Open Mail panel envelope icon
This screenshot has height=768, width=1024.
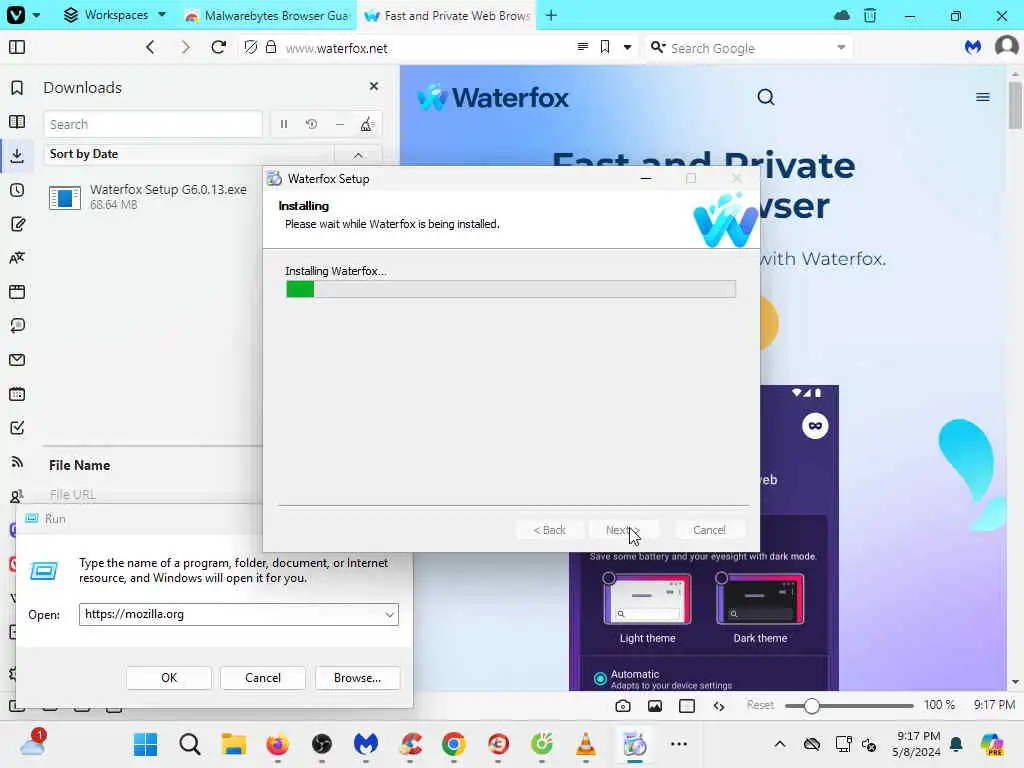click(17, 360)
